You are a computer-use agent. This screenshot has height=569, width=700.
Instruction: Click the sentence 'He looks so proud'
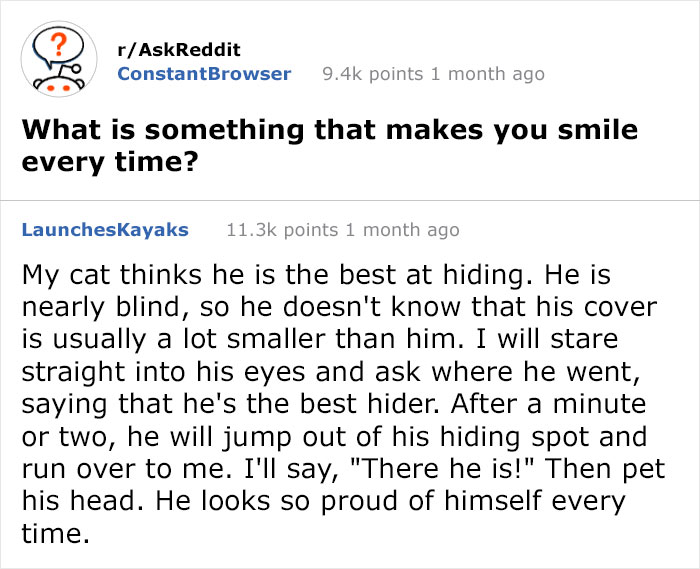point(324,517)
